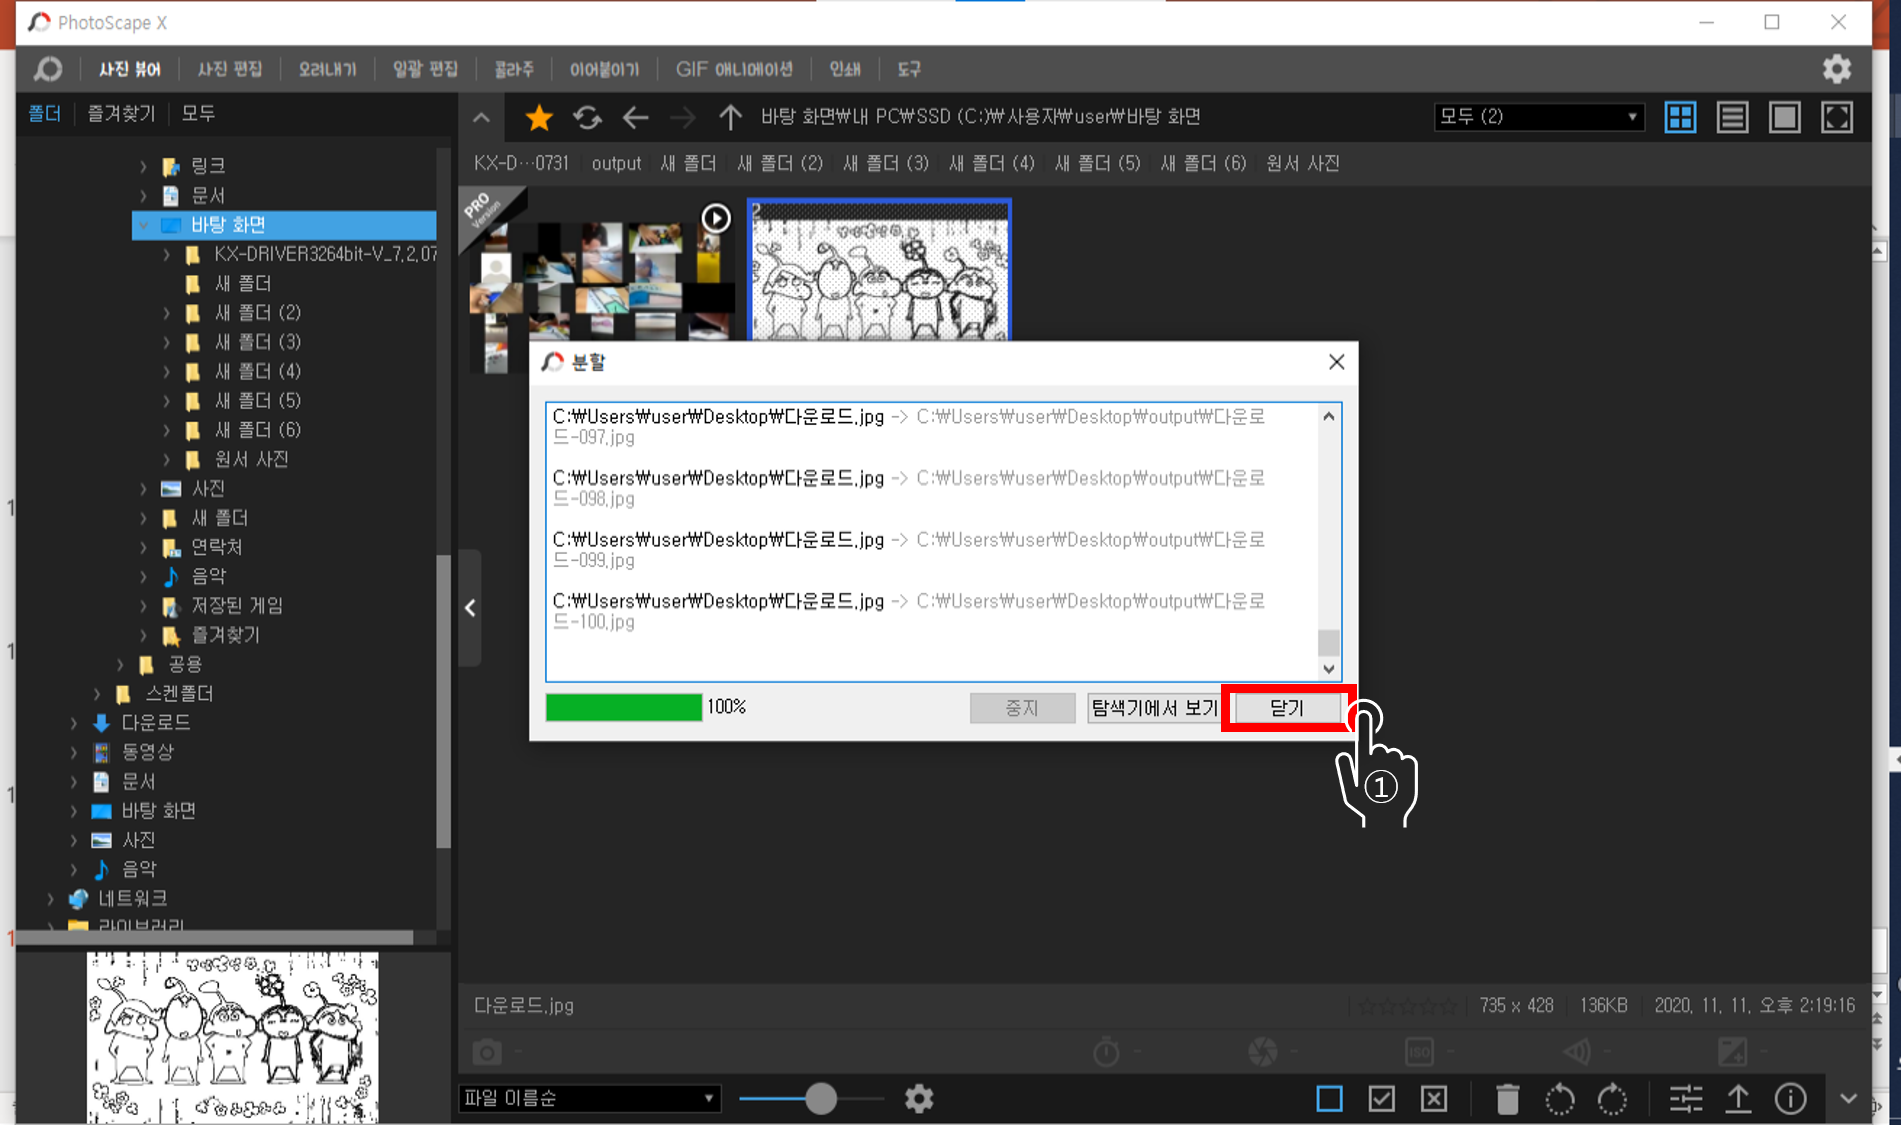Expand 새 폴더 (2) tree node

(x=166, y=313)
